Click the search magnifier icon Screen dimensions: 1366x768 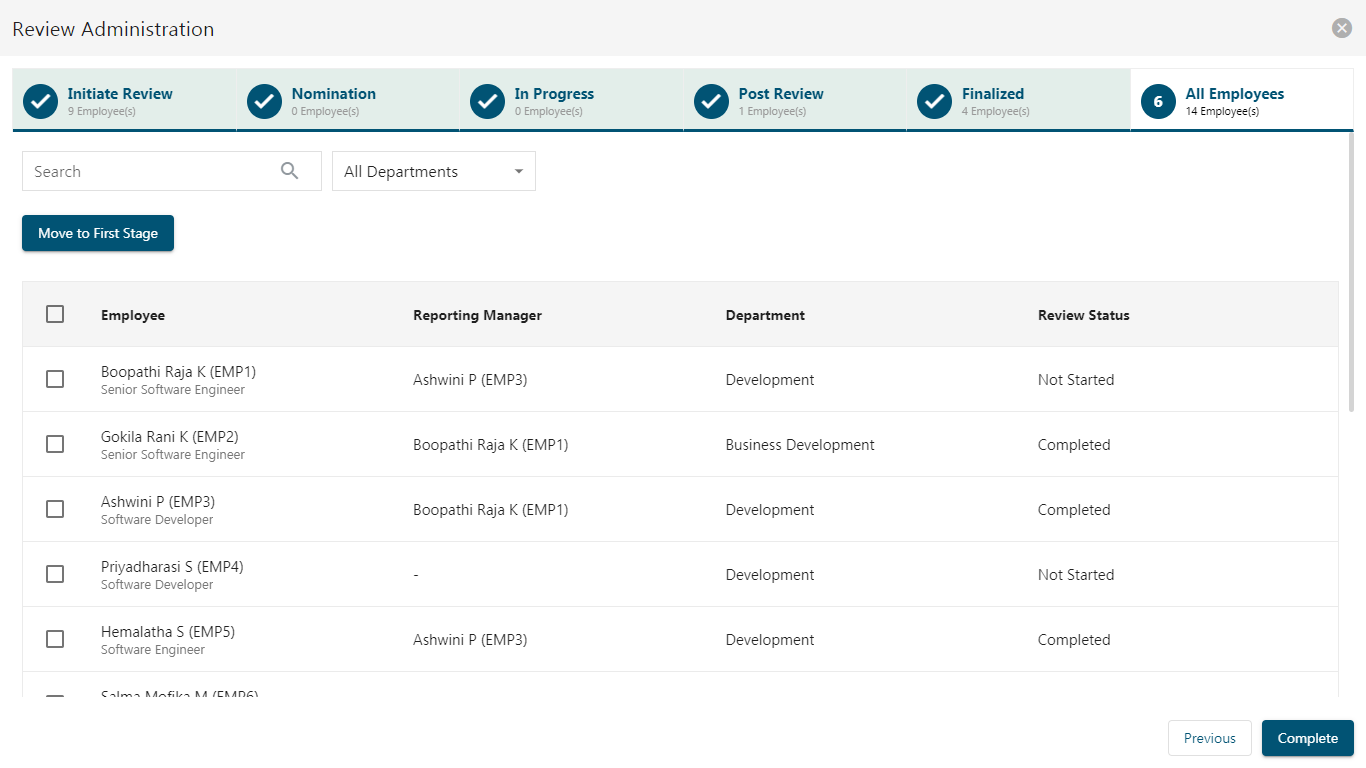(x=290, y=171)
